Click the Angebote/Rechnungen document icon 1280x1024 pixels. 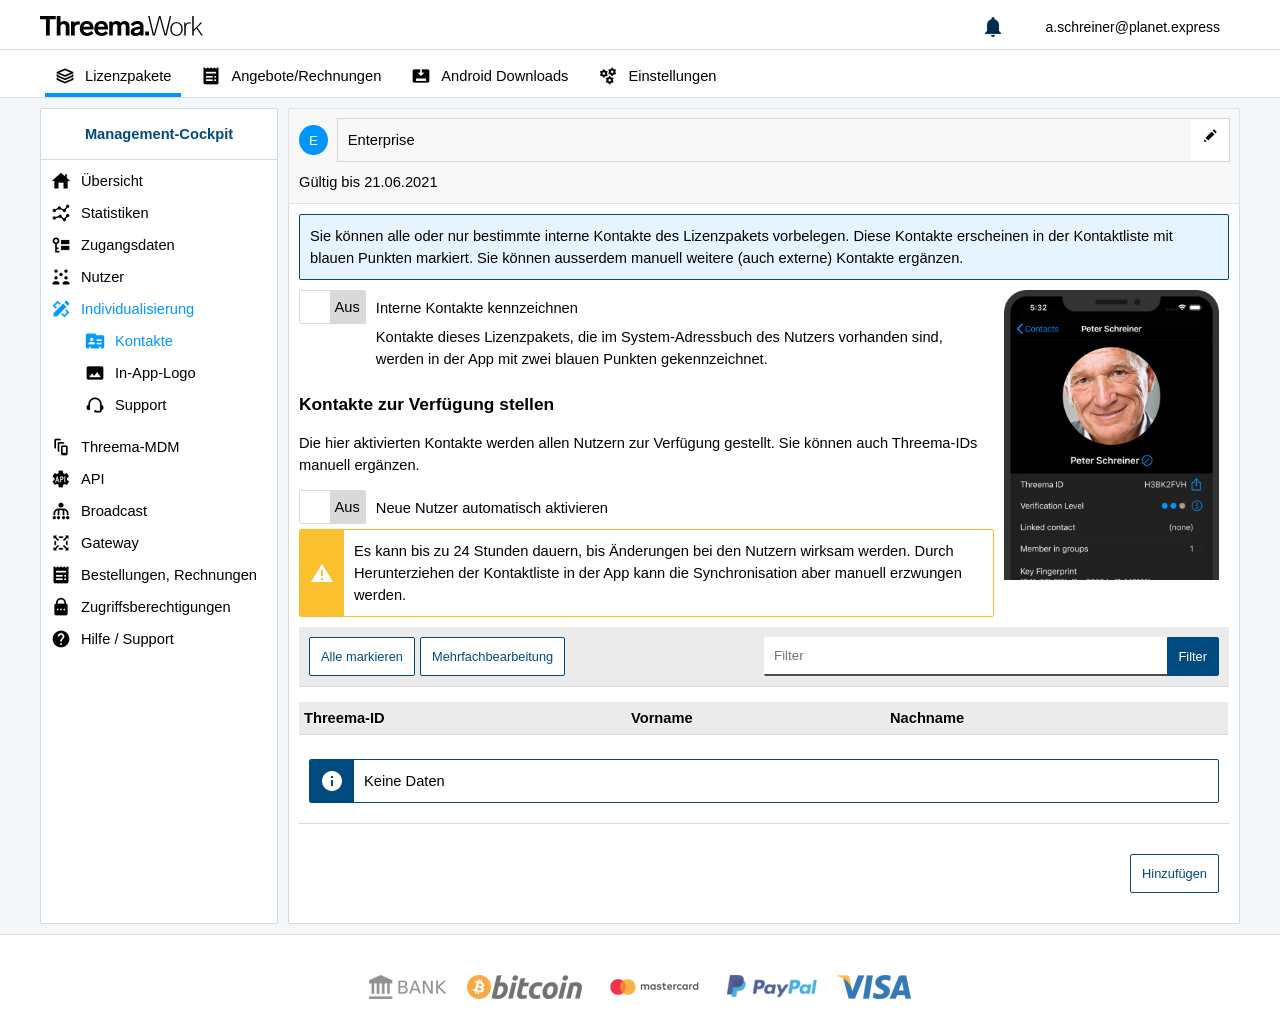pyautogui.click(x=211, y=76)
